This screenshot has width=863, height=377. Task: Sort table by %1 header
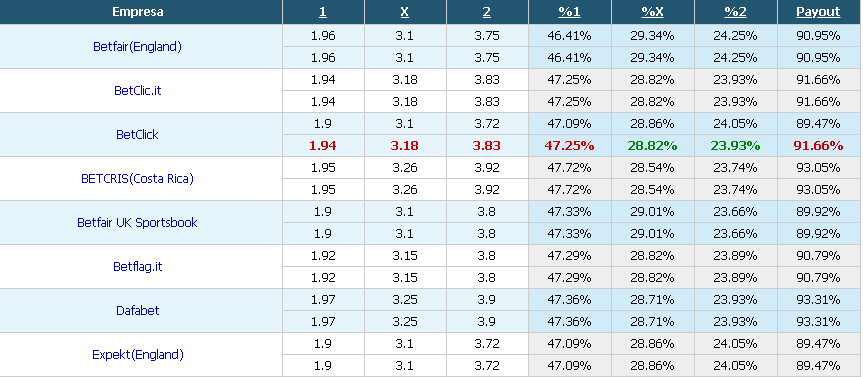click(x=569, y=12)
